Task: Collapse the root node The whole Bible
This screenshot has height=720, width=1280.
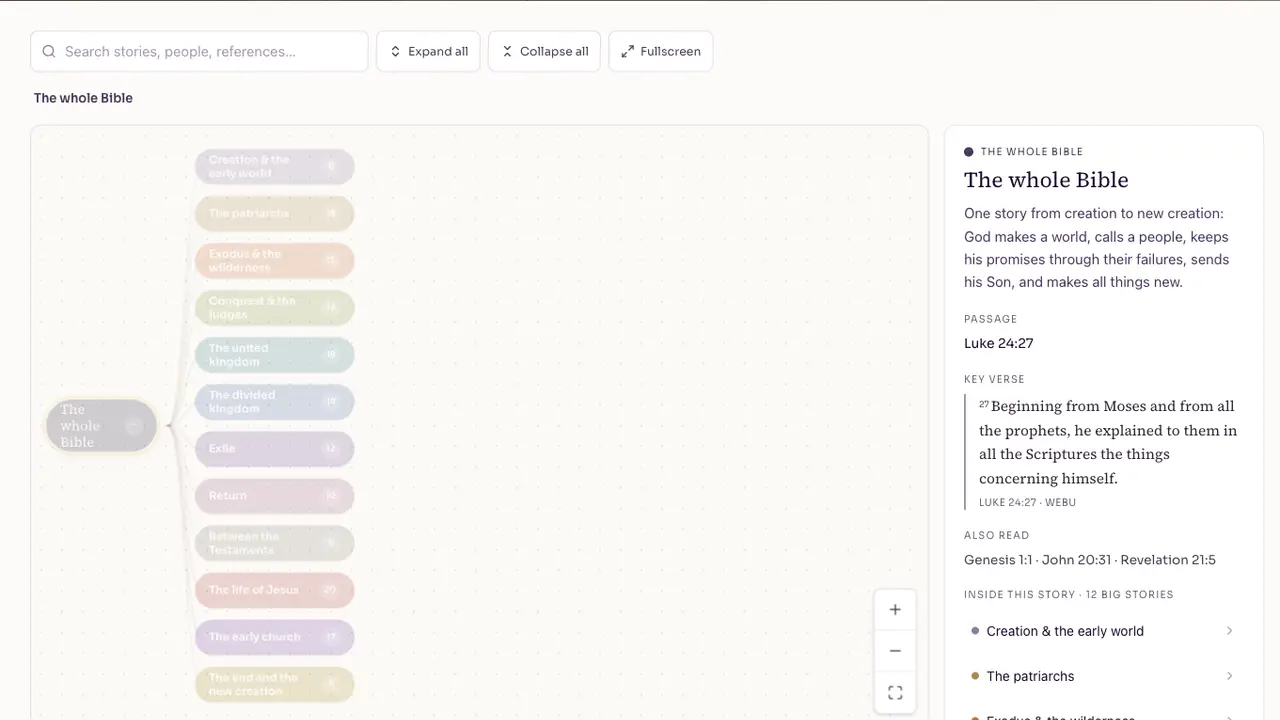Action: point(133,426)
